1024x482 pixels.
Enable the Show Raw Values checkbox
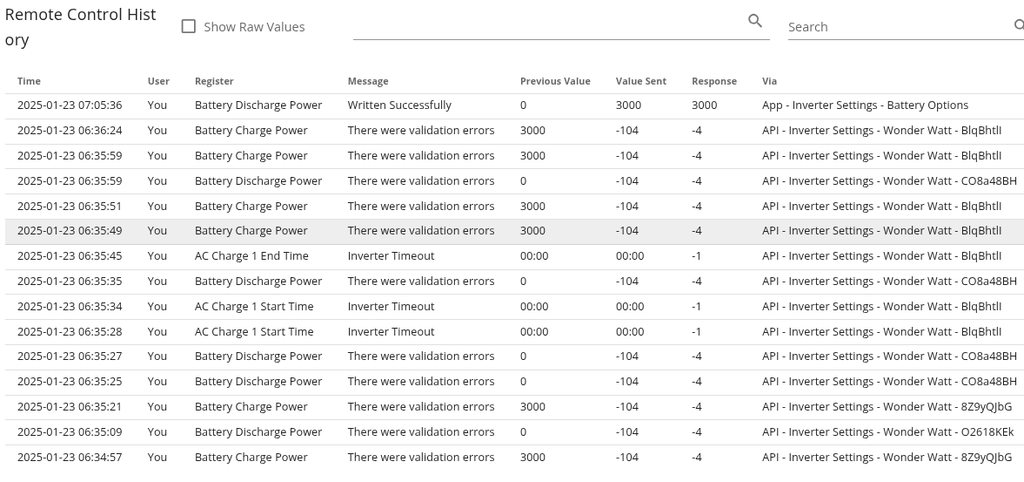pos(188,27)
